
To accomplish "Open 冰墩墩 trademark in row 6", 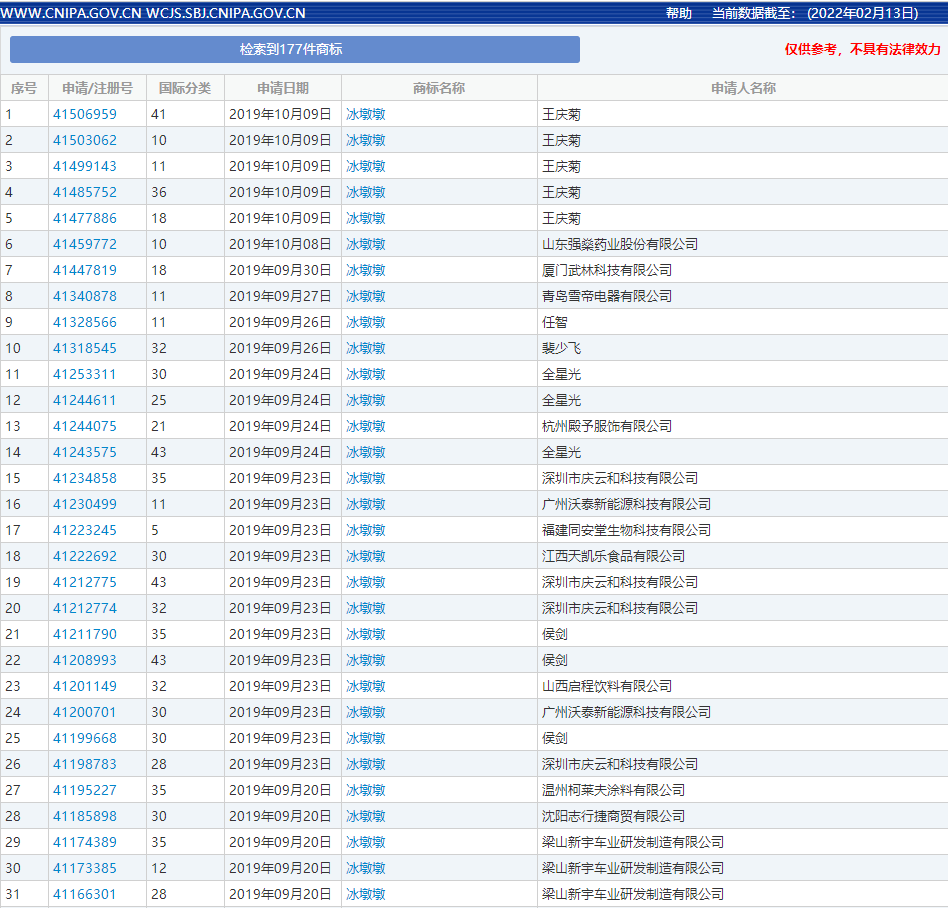I will point(366,244).
